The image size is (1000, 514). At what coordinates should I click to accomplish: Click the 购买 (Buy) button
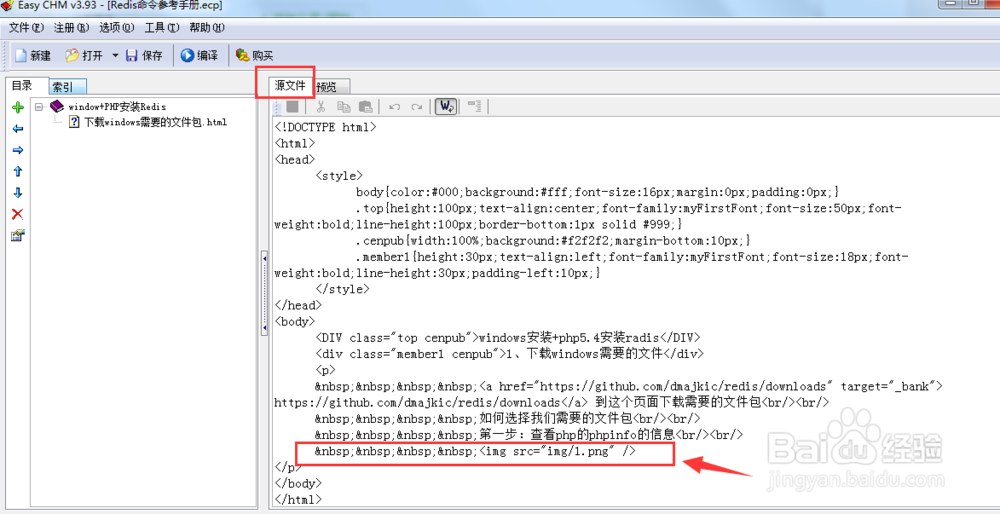coord(254,55)
